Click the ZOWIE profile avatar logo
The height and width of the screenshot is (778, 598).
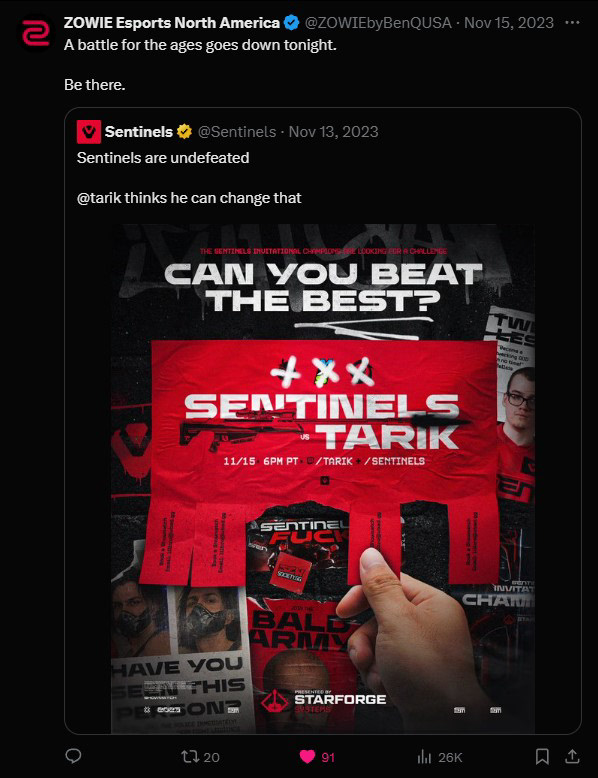(36, 34)
